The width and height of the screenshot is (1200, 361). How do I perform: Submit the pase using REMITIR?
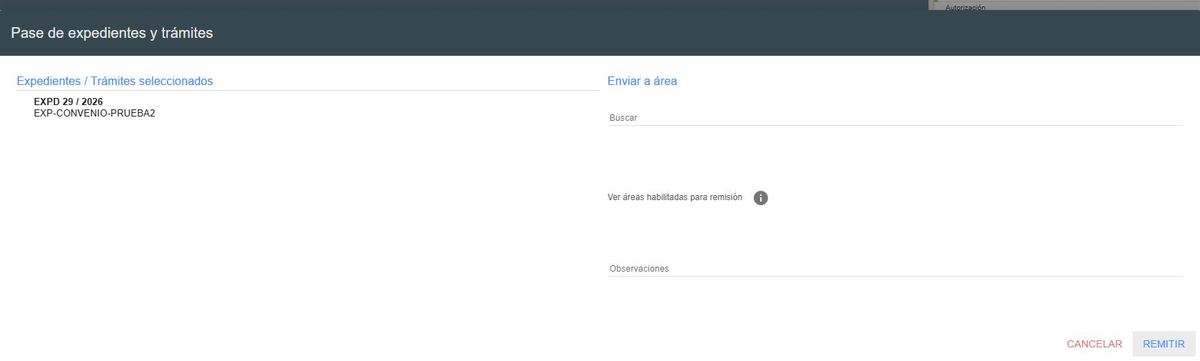1164,344
